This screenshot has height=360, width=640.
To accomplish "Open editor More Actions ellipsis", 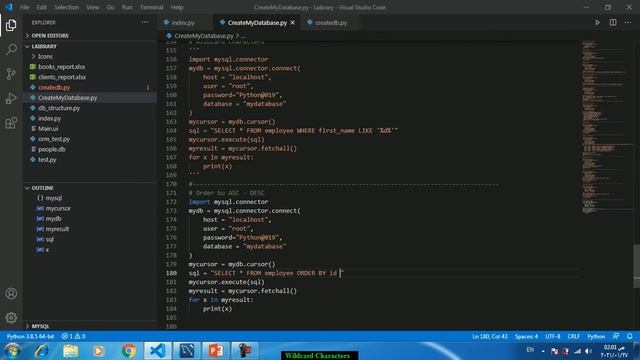I will pyautogui.click(x=628, y=22).
